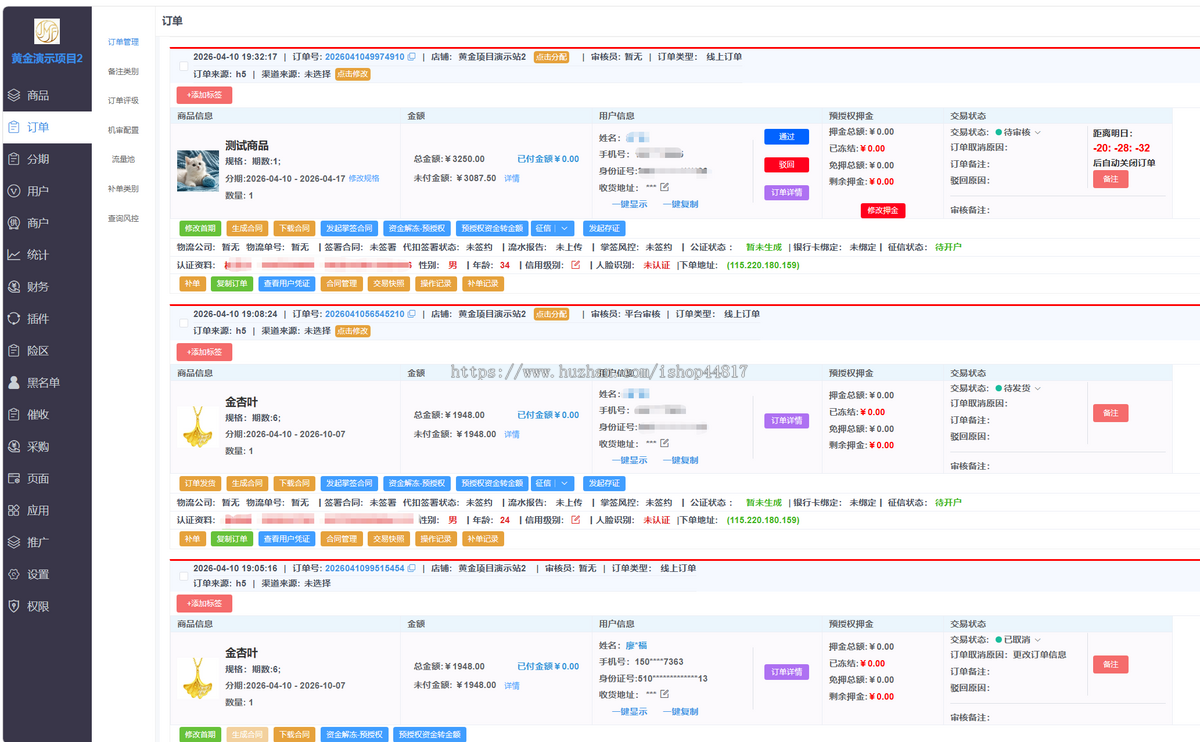Open the 采购 section in the sidebar

coord(45,447)
